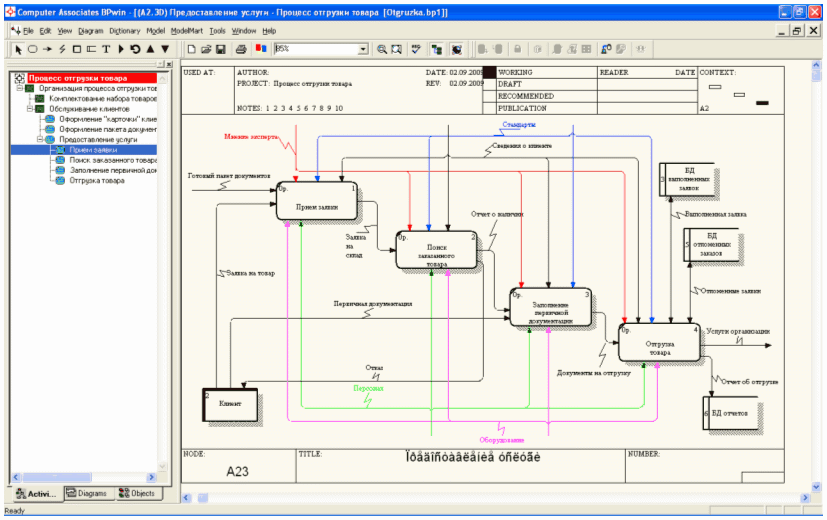Open the zoom percentage dropdown

point(362,48)
